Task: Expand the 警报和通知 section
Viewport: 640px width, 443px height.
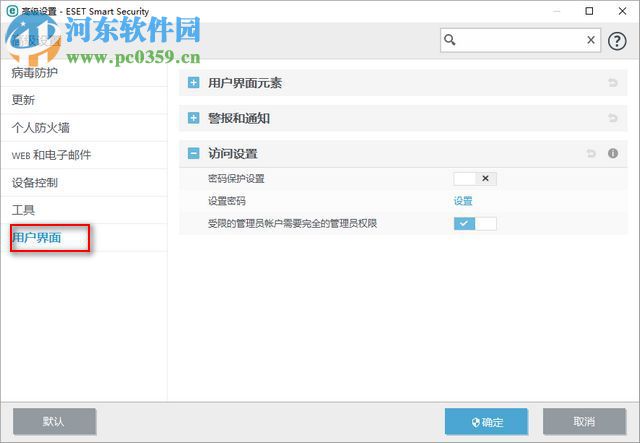Action: (x=193, y=118)
